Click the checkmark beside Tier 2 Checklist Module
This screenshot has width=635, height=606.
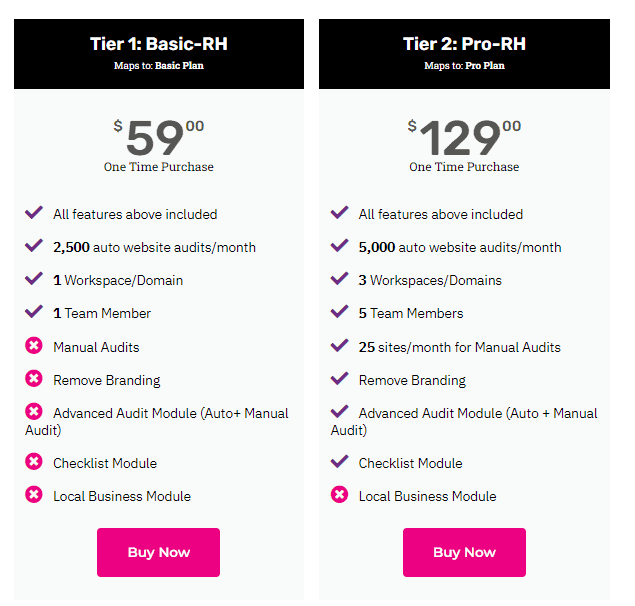[340, 462]
